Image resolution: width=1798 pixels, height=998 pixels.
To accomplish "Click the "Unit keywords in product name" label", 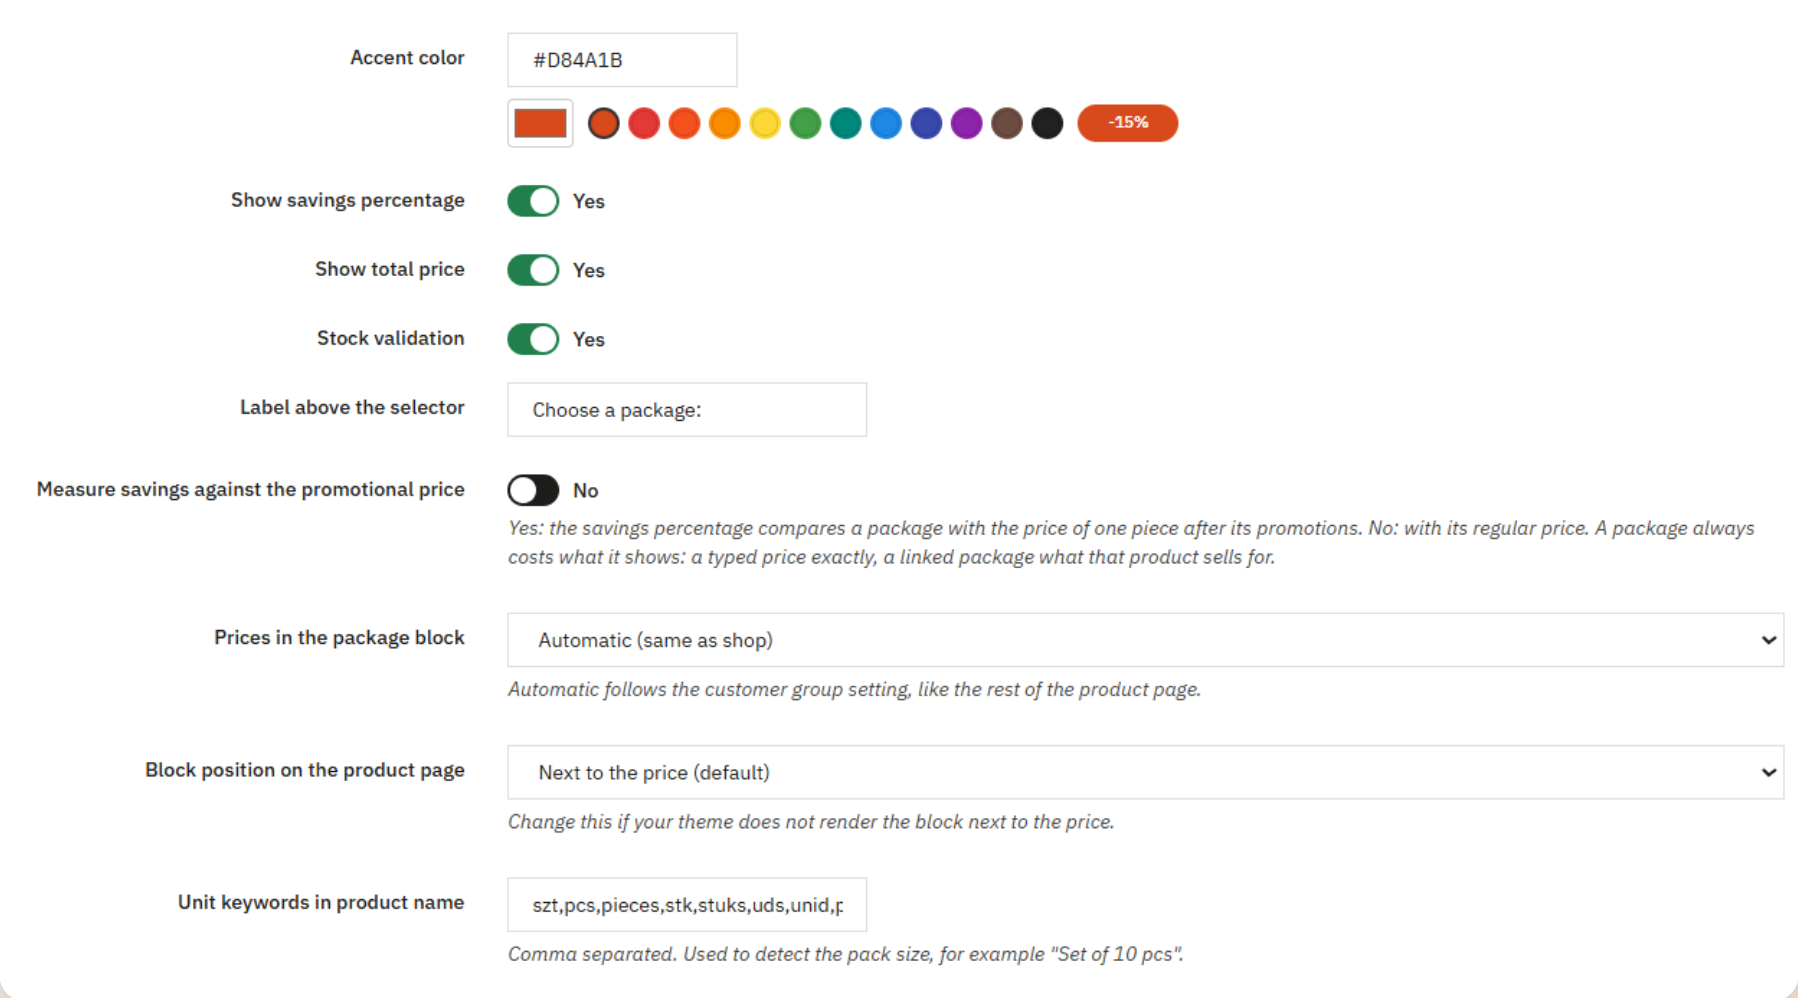I will point(321,902).
